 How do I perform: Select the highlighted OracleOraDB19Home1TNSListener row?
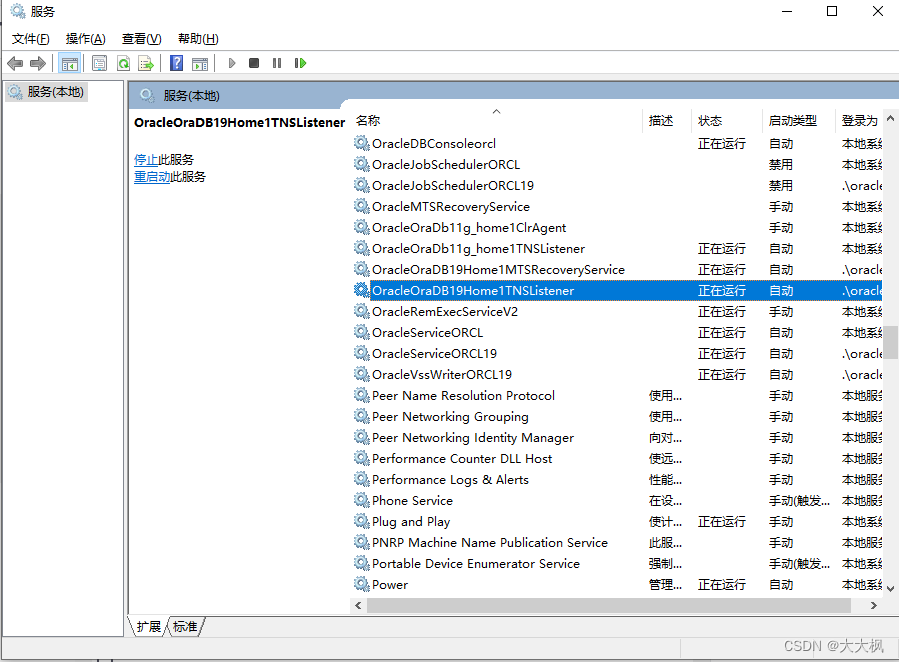(617, 291)
